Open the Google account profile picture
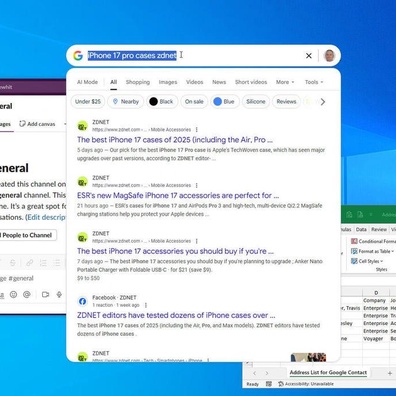 [329, 55]
